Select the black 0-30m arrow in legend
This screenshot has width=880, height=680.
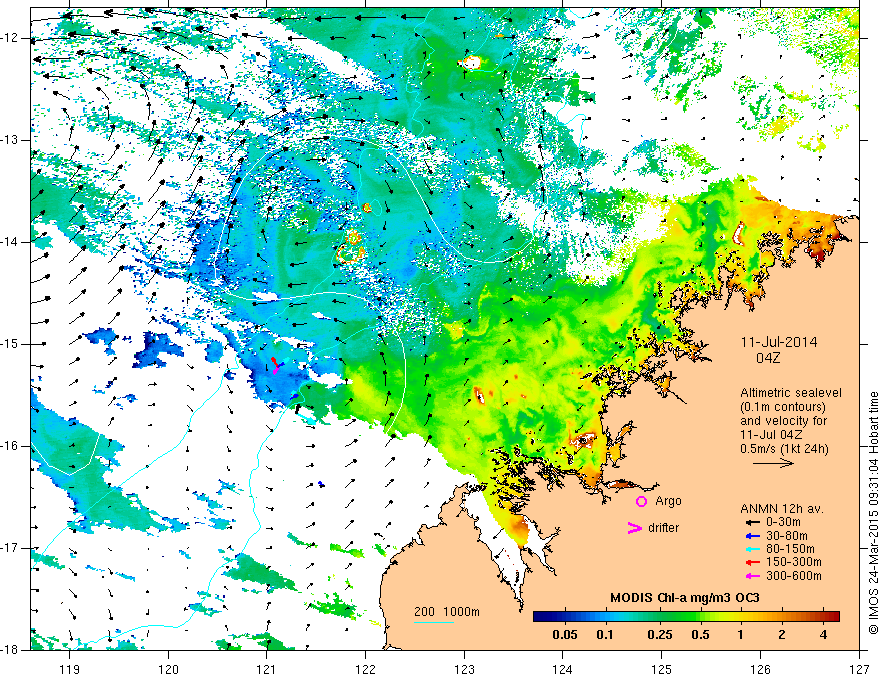coord(751,522)
